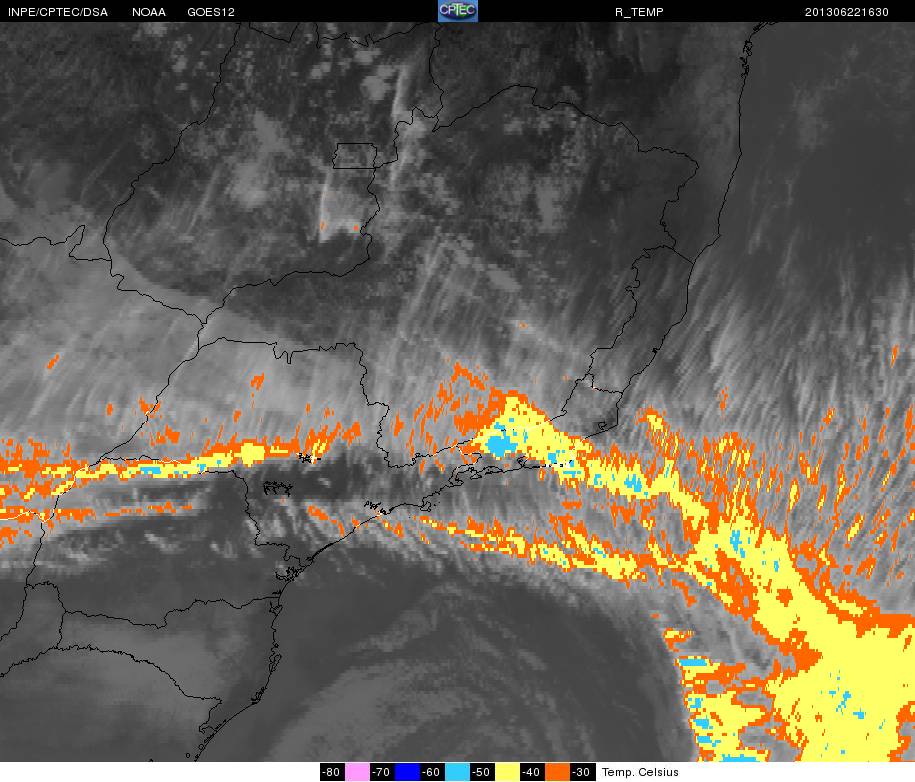Click the NOAA label in the header

(x=149, y=12)
